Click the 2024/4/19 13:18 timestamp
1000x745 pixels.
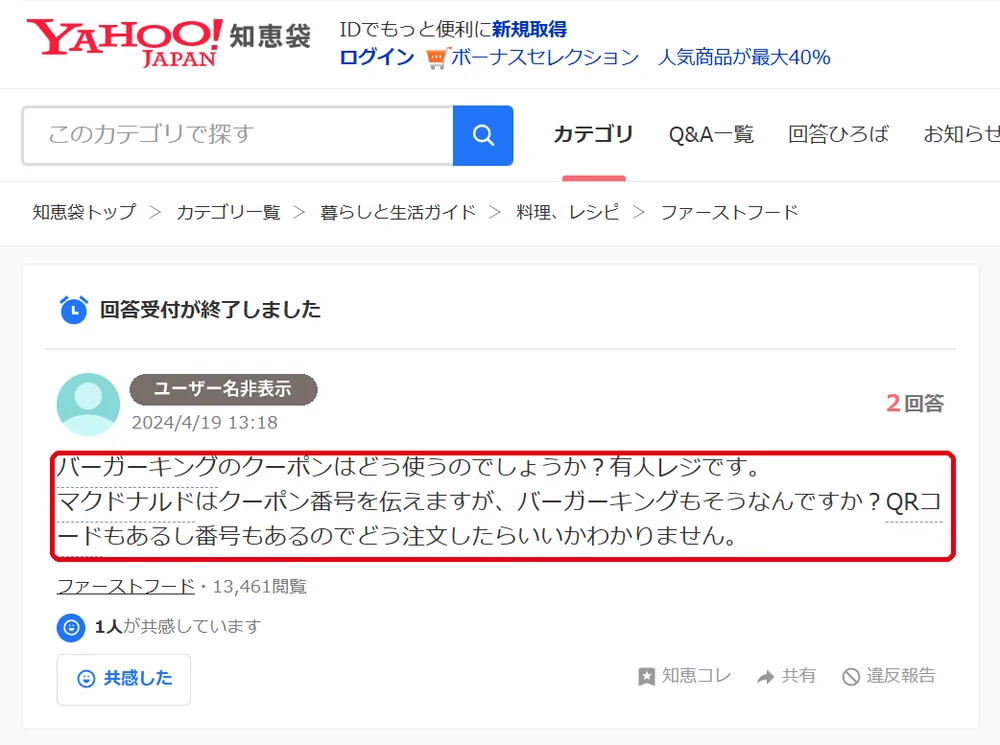[x=205, y=423]
